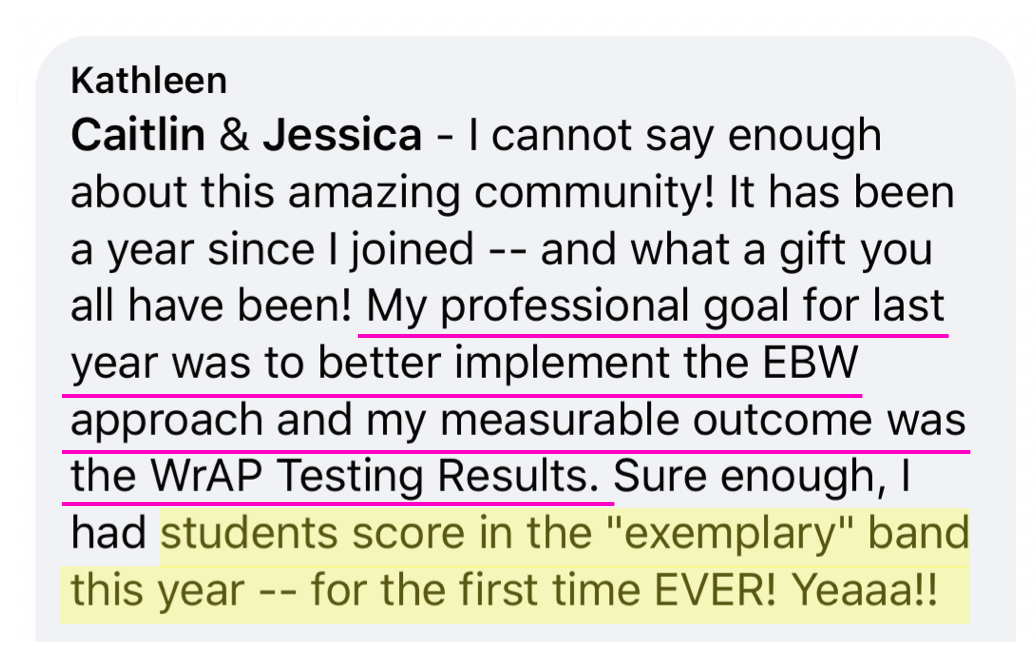Open commenter Kathleen's profile name
This screenshot has width=1036, height=668.
[149, 81]
